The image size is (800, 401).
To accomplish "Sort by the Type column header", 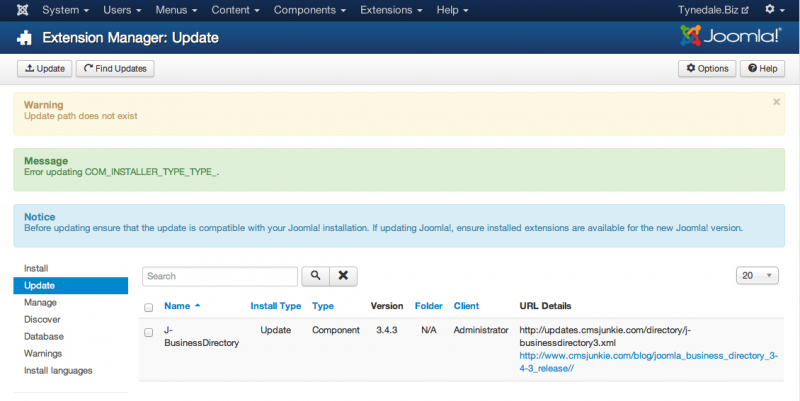I will 323,306.
